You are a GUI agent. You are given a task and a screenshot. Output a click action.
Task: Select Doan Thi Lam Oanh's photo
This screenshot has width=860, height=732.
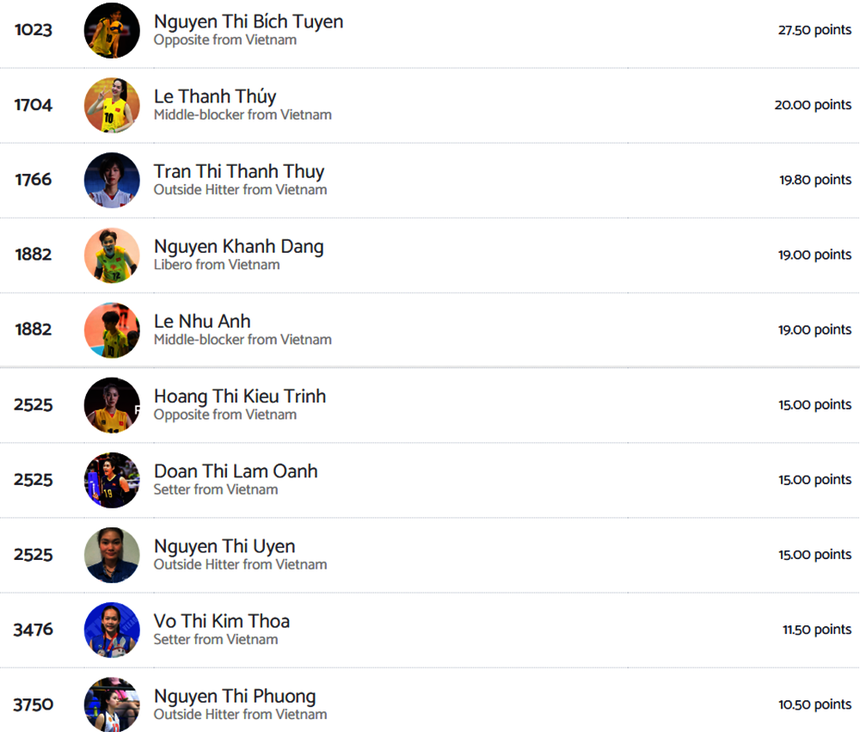(112, 480)
